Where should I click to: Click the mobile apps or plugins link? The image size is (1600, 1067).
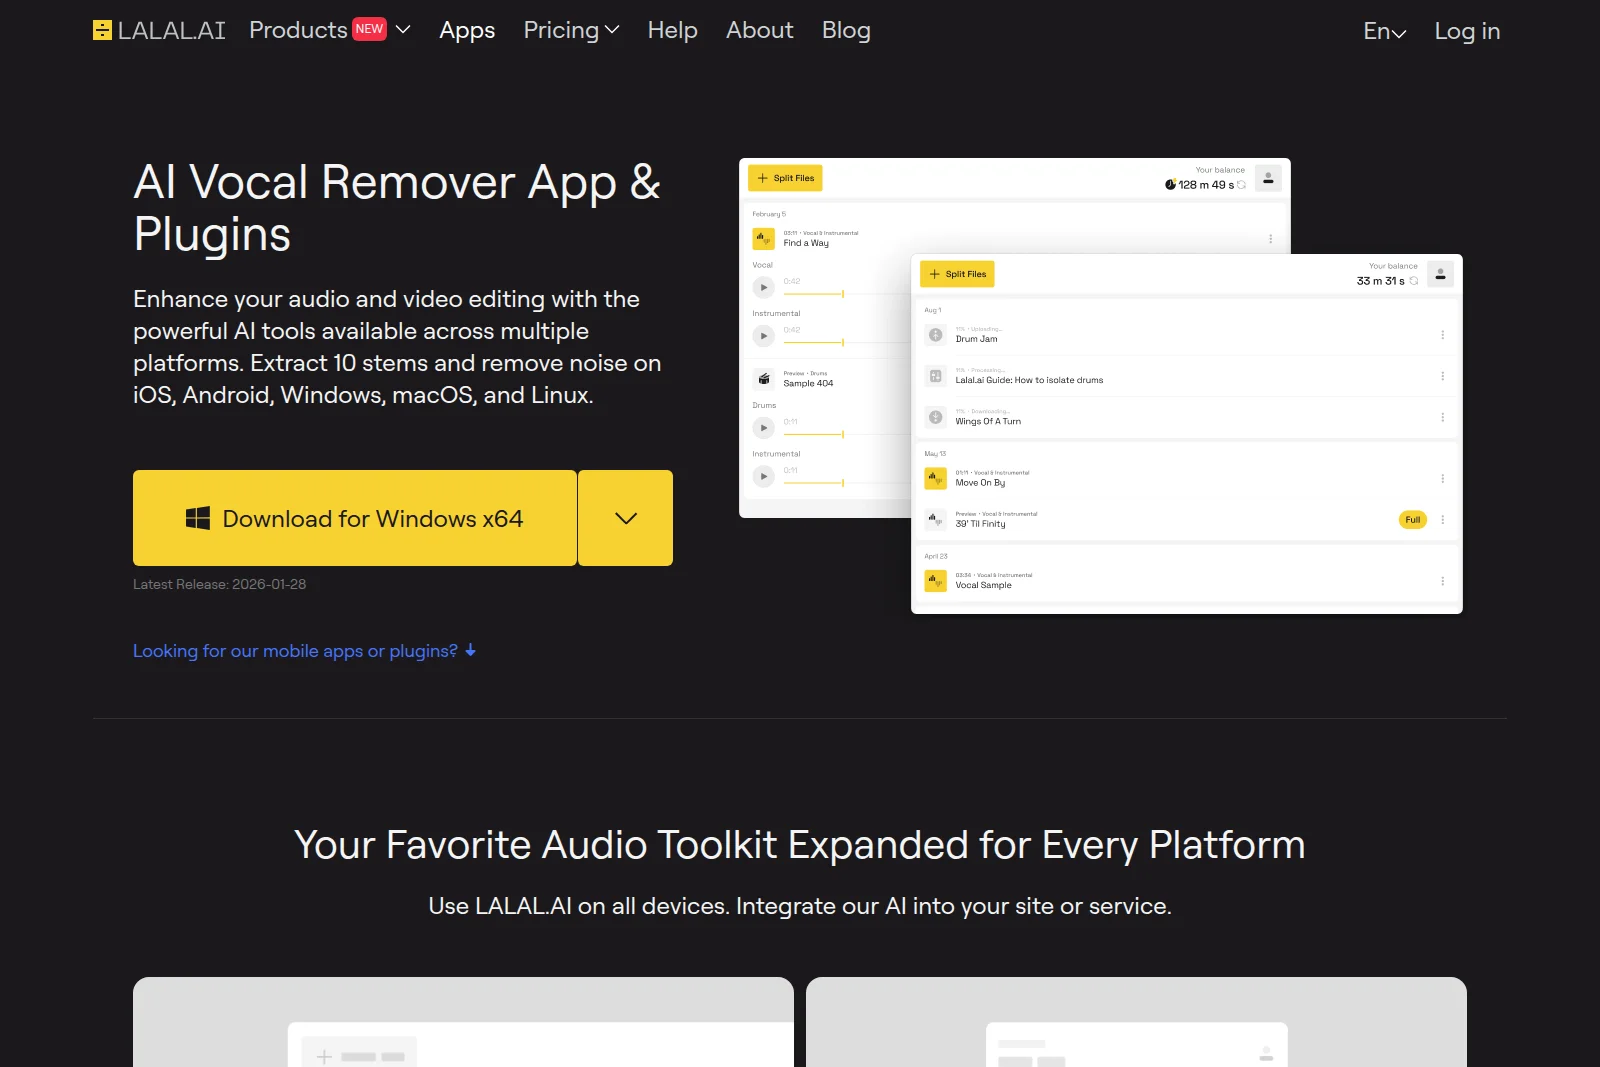tap(295, 651)
